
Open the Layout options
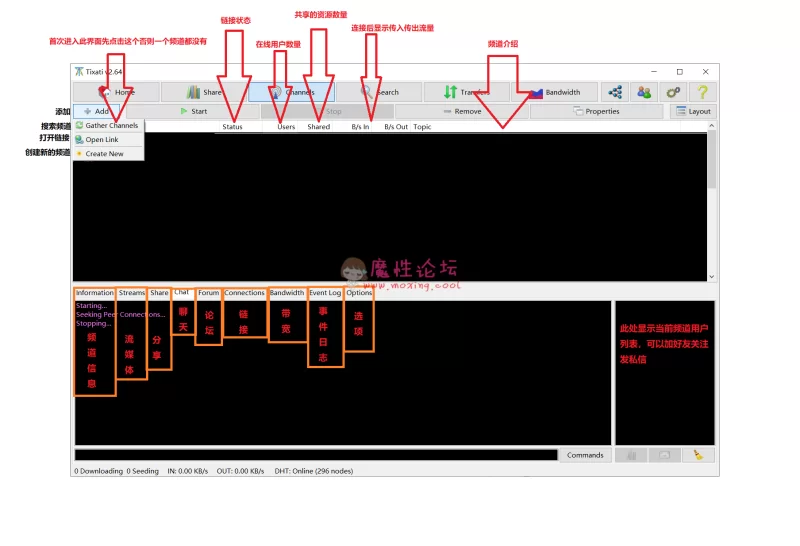(x=693, y=111)
